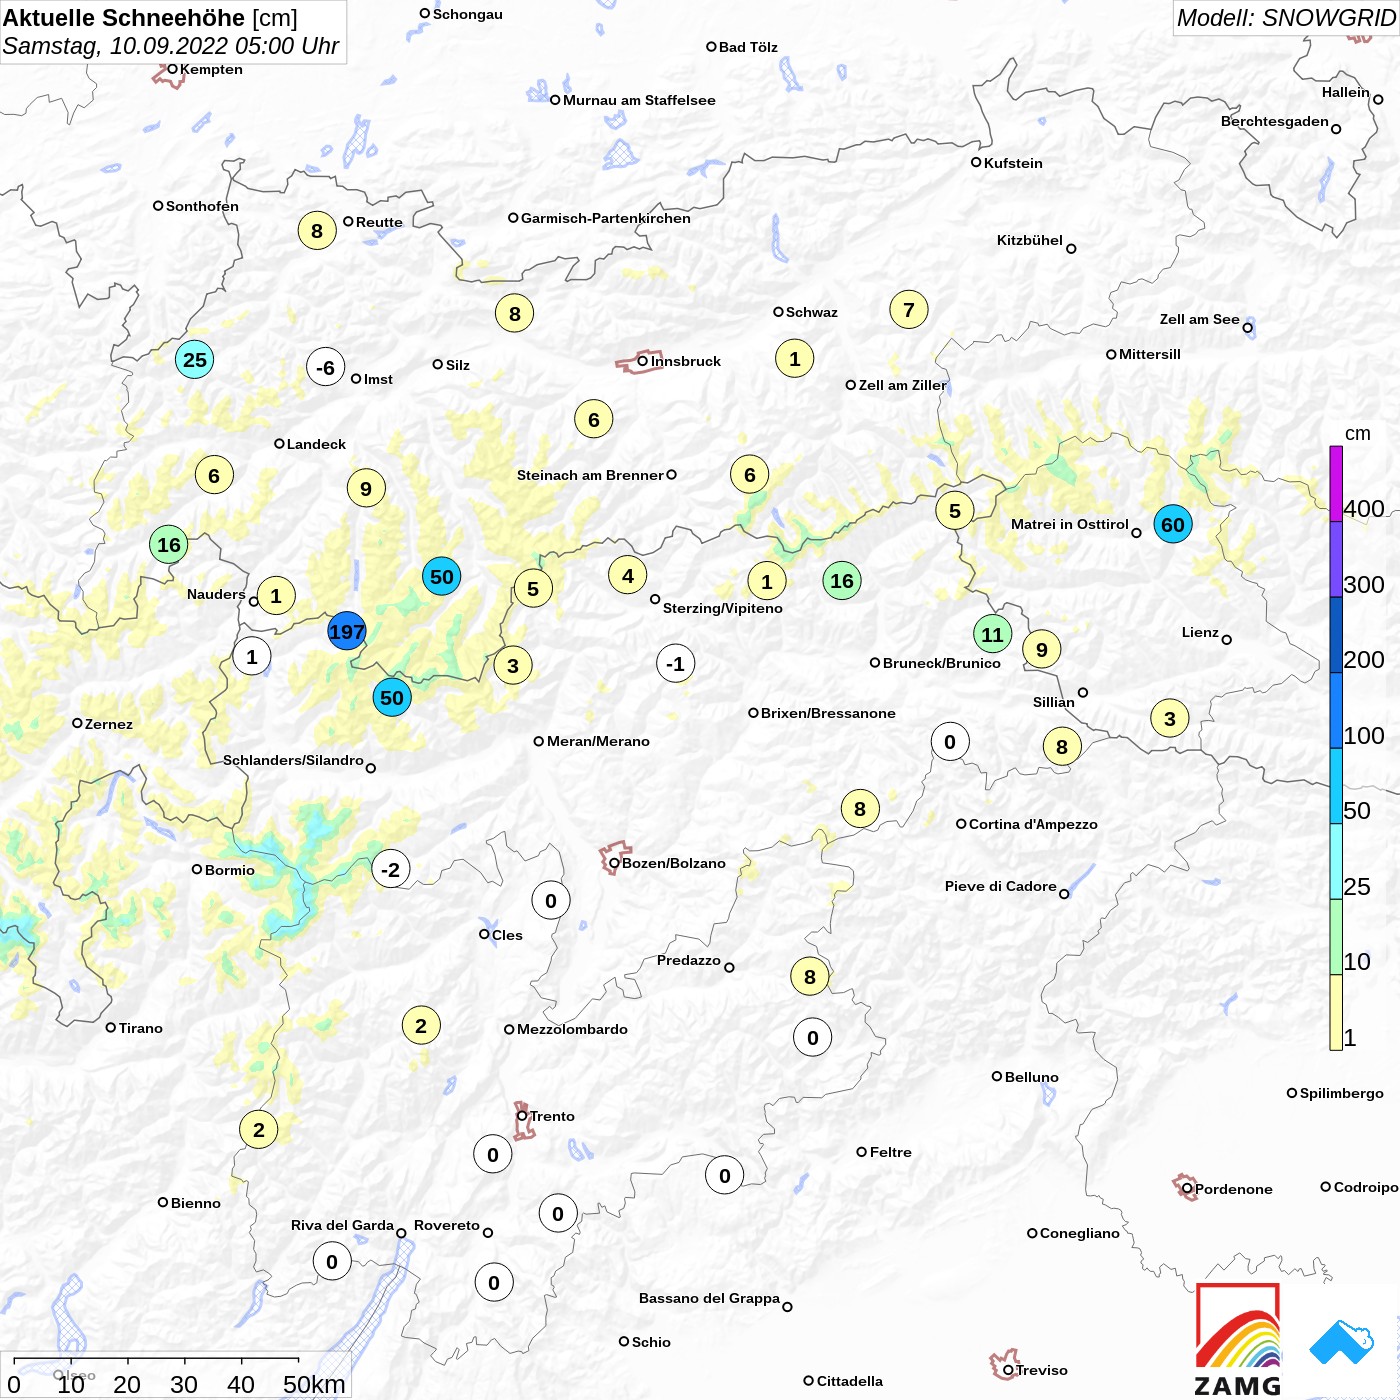Click the 0 marker above Cles
The height and width of the screenshot is (1400, 1400).
coord(551,900)
